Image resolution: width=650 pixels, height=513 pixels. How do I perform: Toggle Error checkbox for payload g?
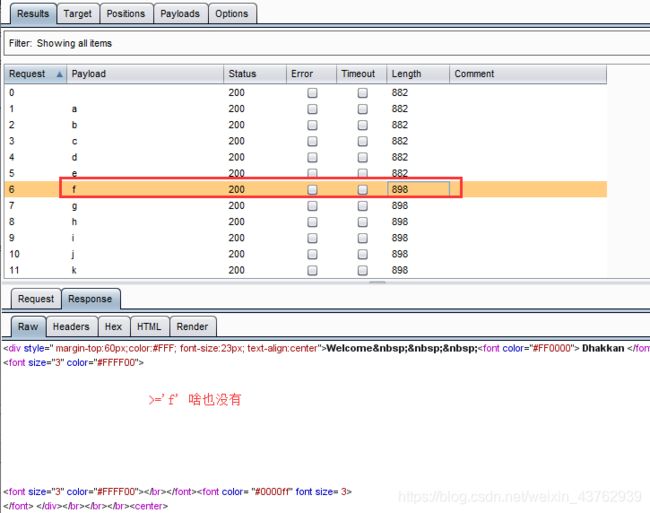pos(312,206)
